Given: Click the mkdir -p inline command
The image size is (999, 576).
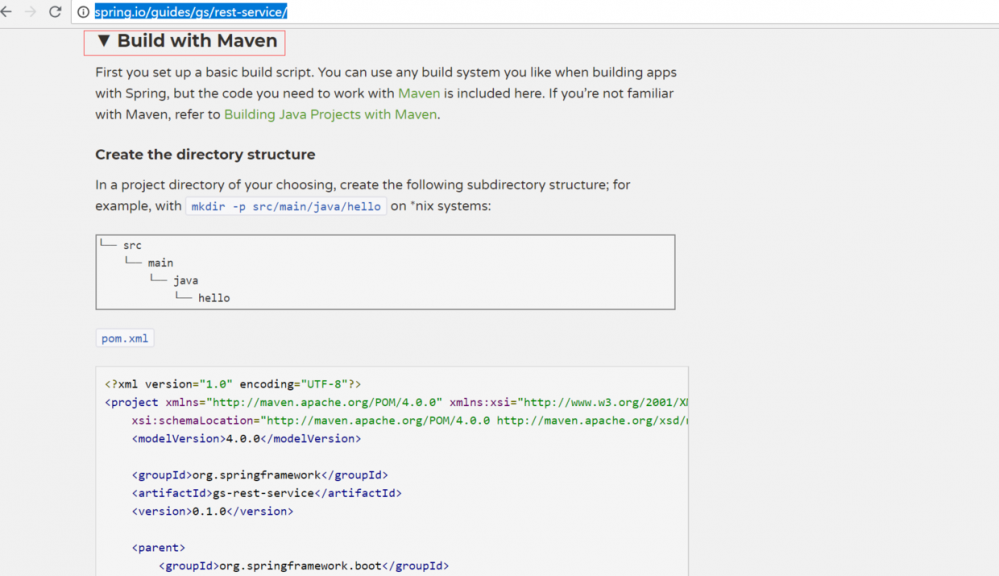Looking at the screenshot, I should pos(286,206).
